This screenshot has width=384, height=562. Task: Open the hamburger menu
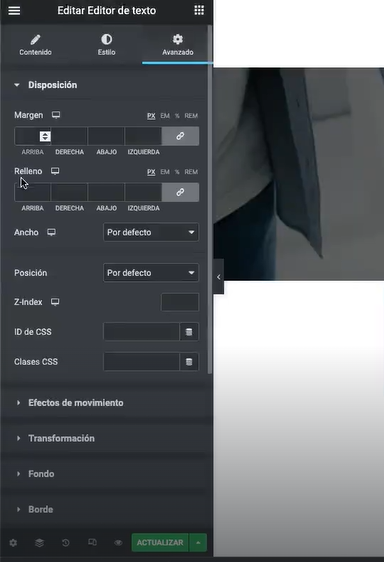[14, 10]
